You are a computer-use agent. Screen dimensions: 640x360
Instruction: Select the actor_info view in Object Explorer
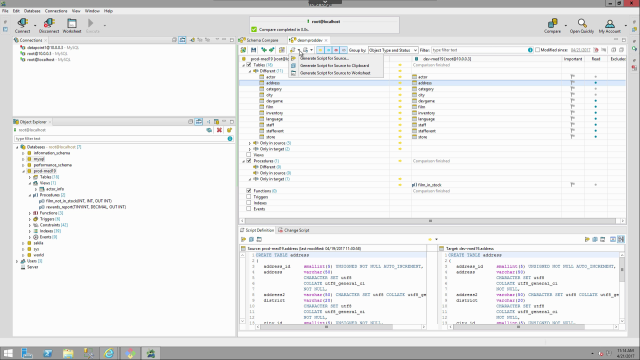coord(55,189)
